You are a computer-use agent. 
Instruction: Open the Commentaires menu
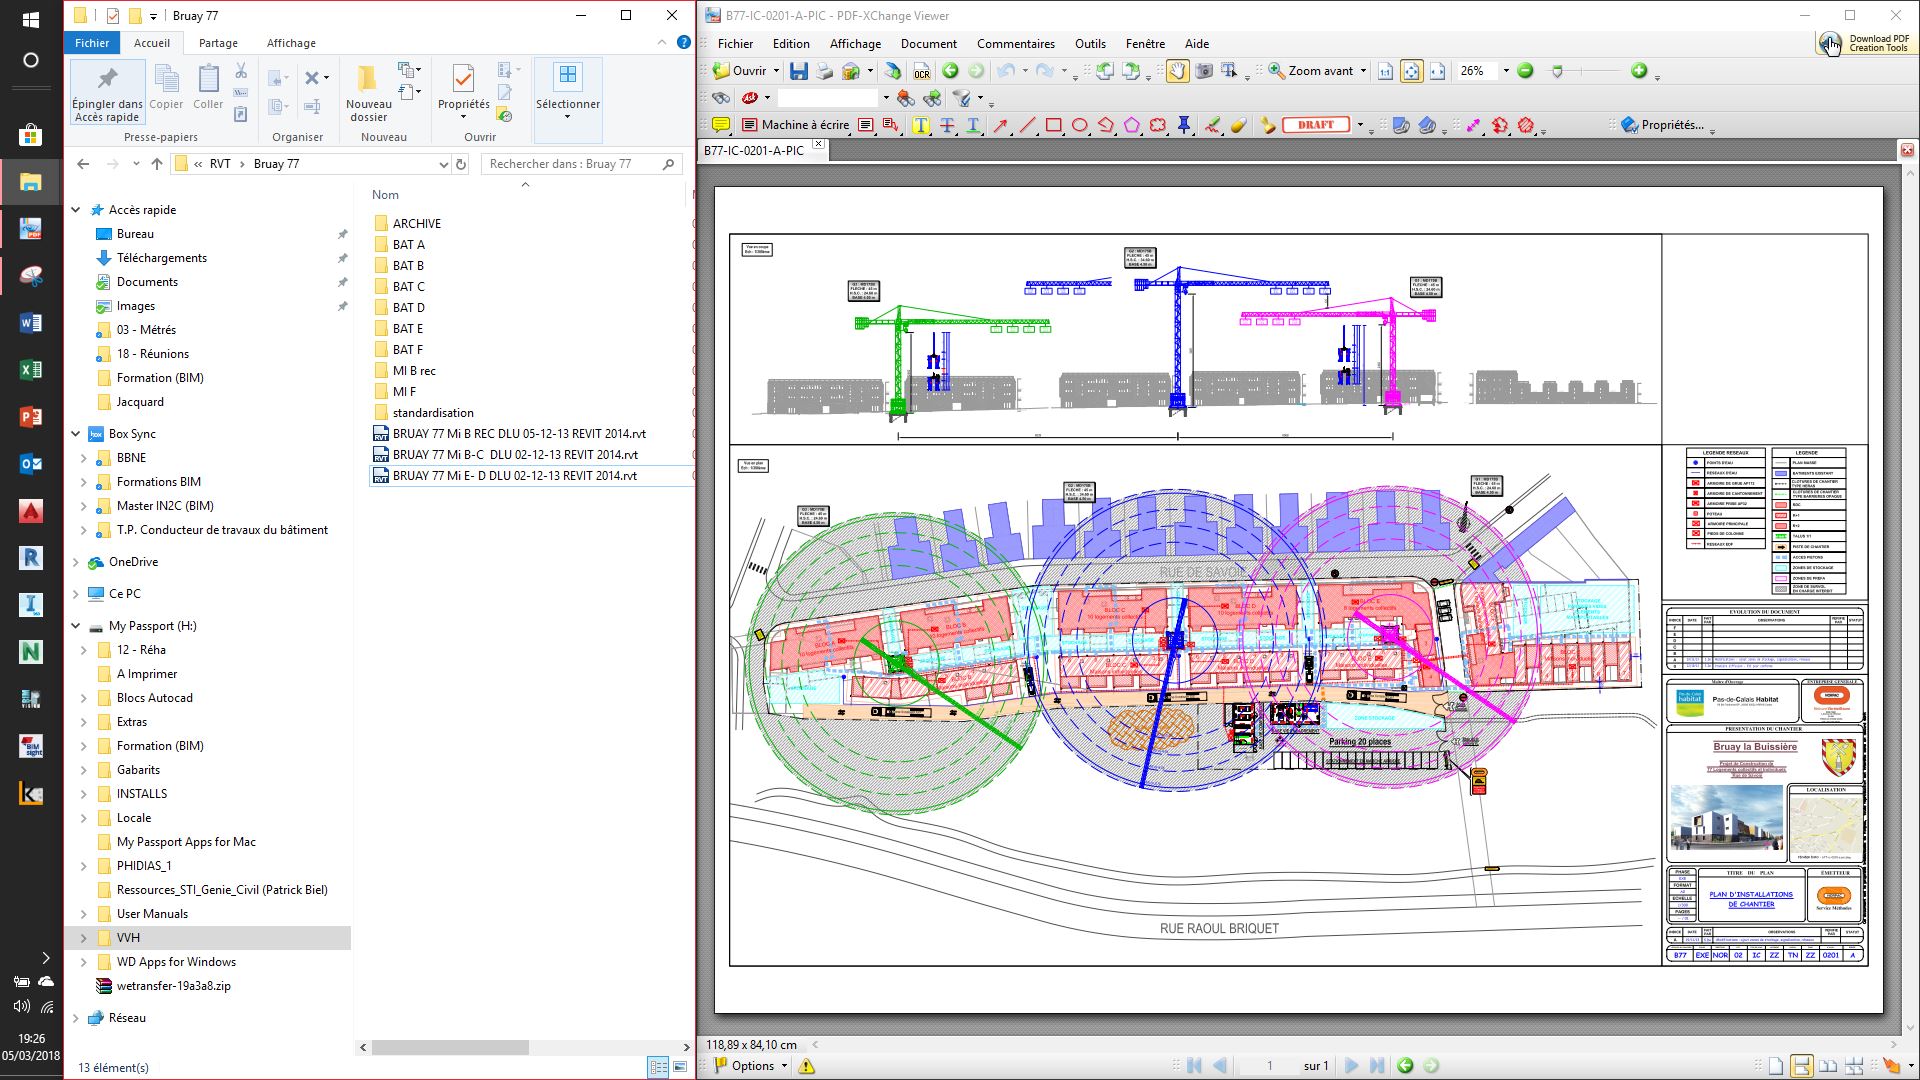click(1015, 44)
